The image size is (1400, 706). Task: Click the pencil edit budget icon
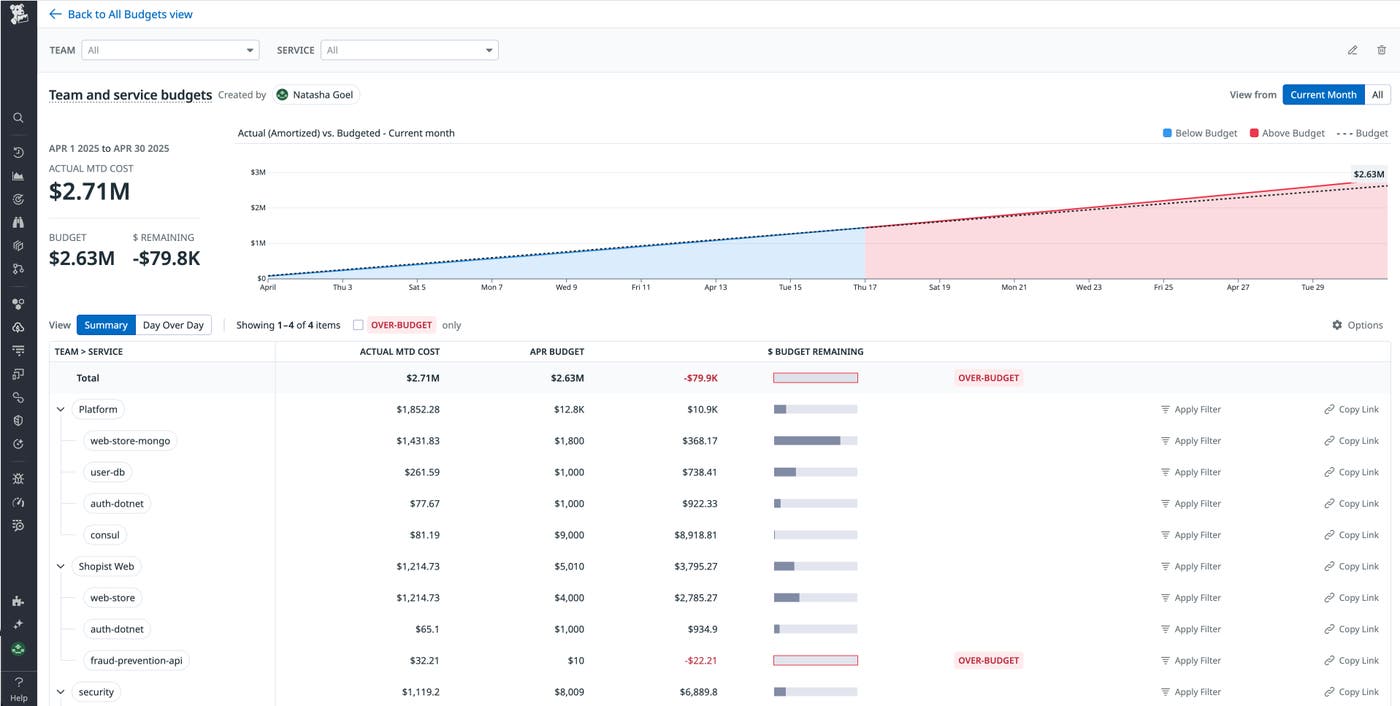point(1352,50)
